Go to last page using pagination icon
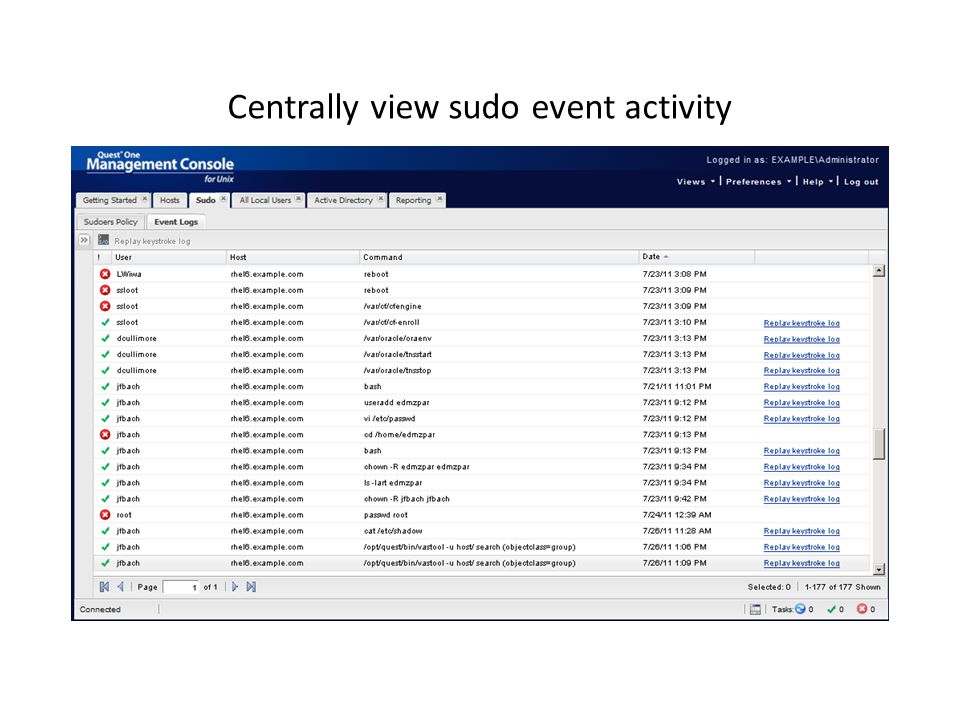This screenshot has width=960, height=720. pyautogui.click(x=251, y=587)
